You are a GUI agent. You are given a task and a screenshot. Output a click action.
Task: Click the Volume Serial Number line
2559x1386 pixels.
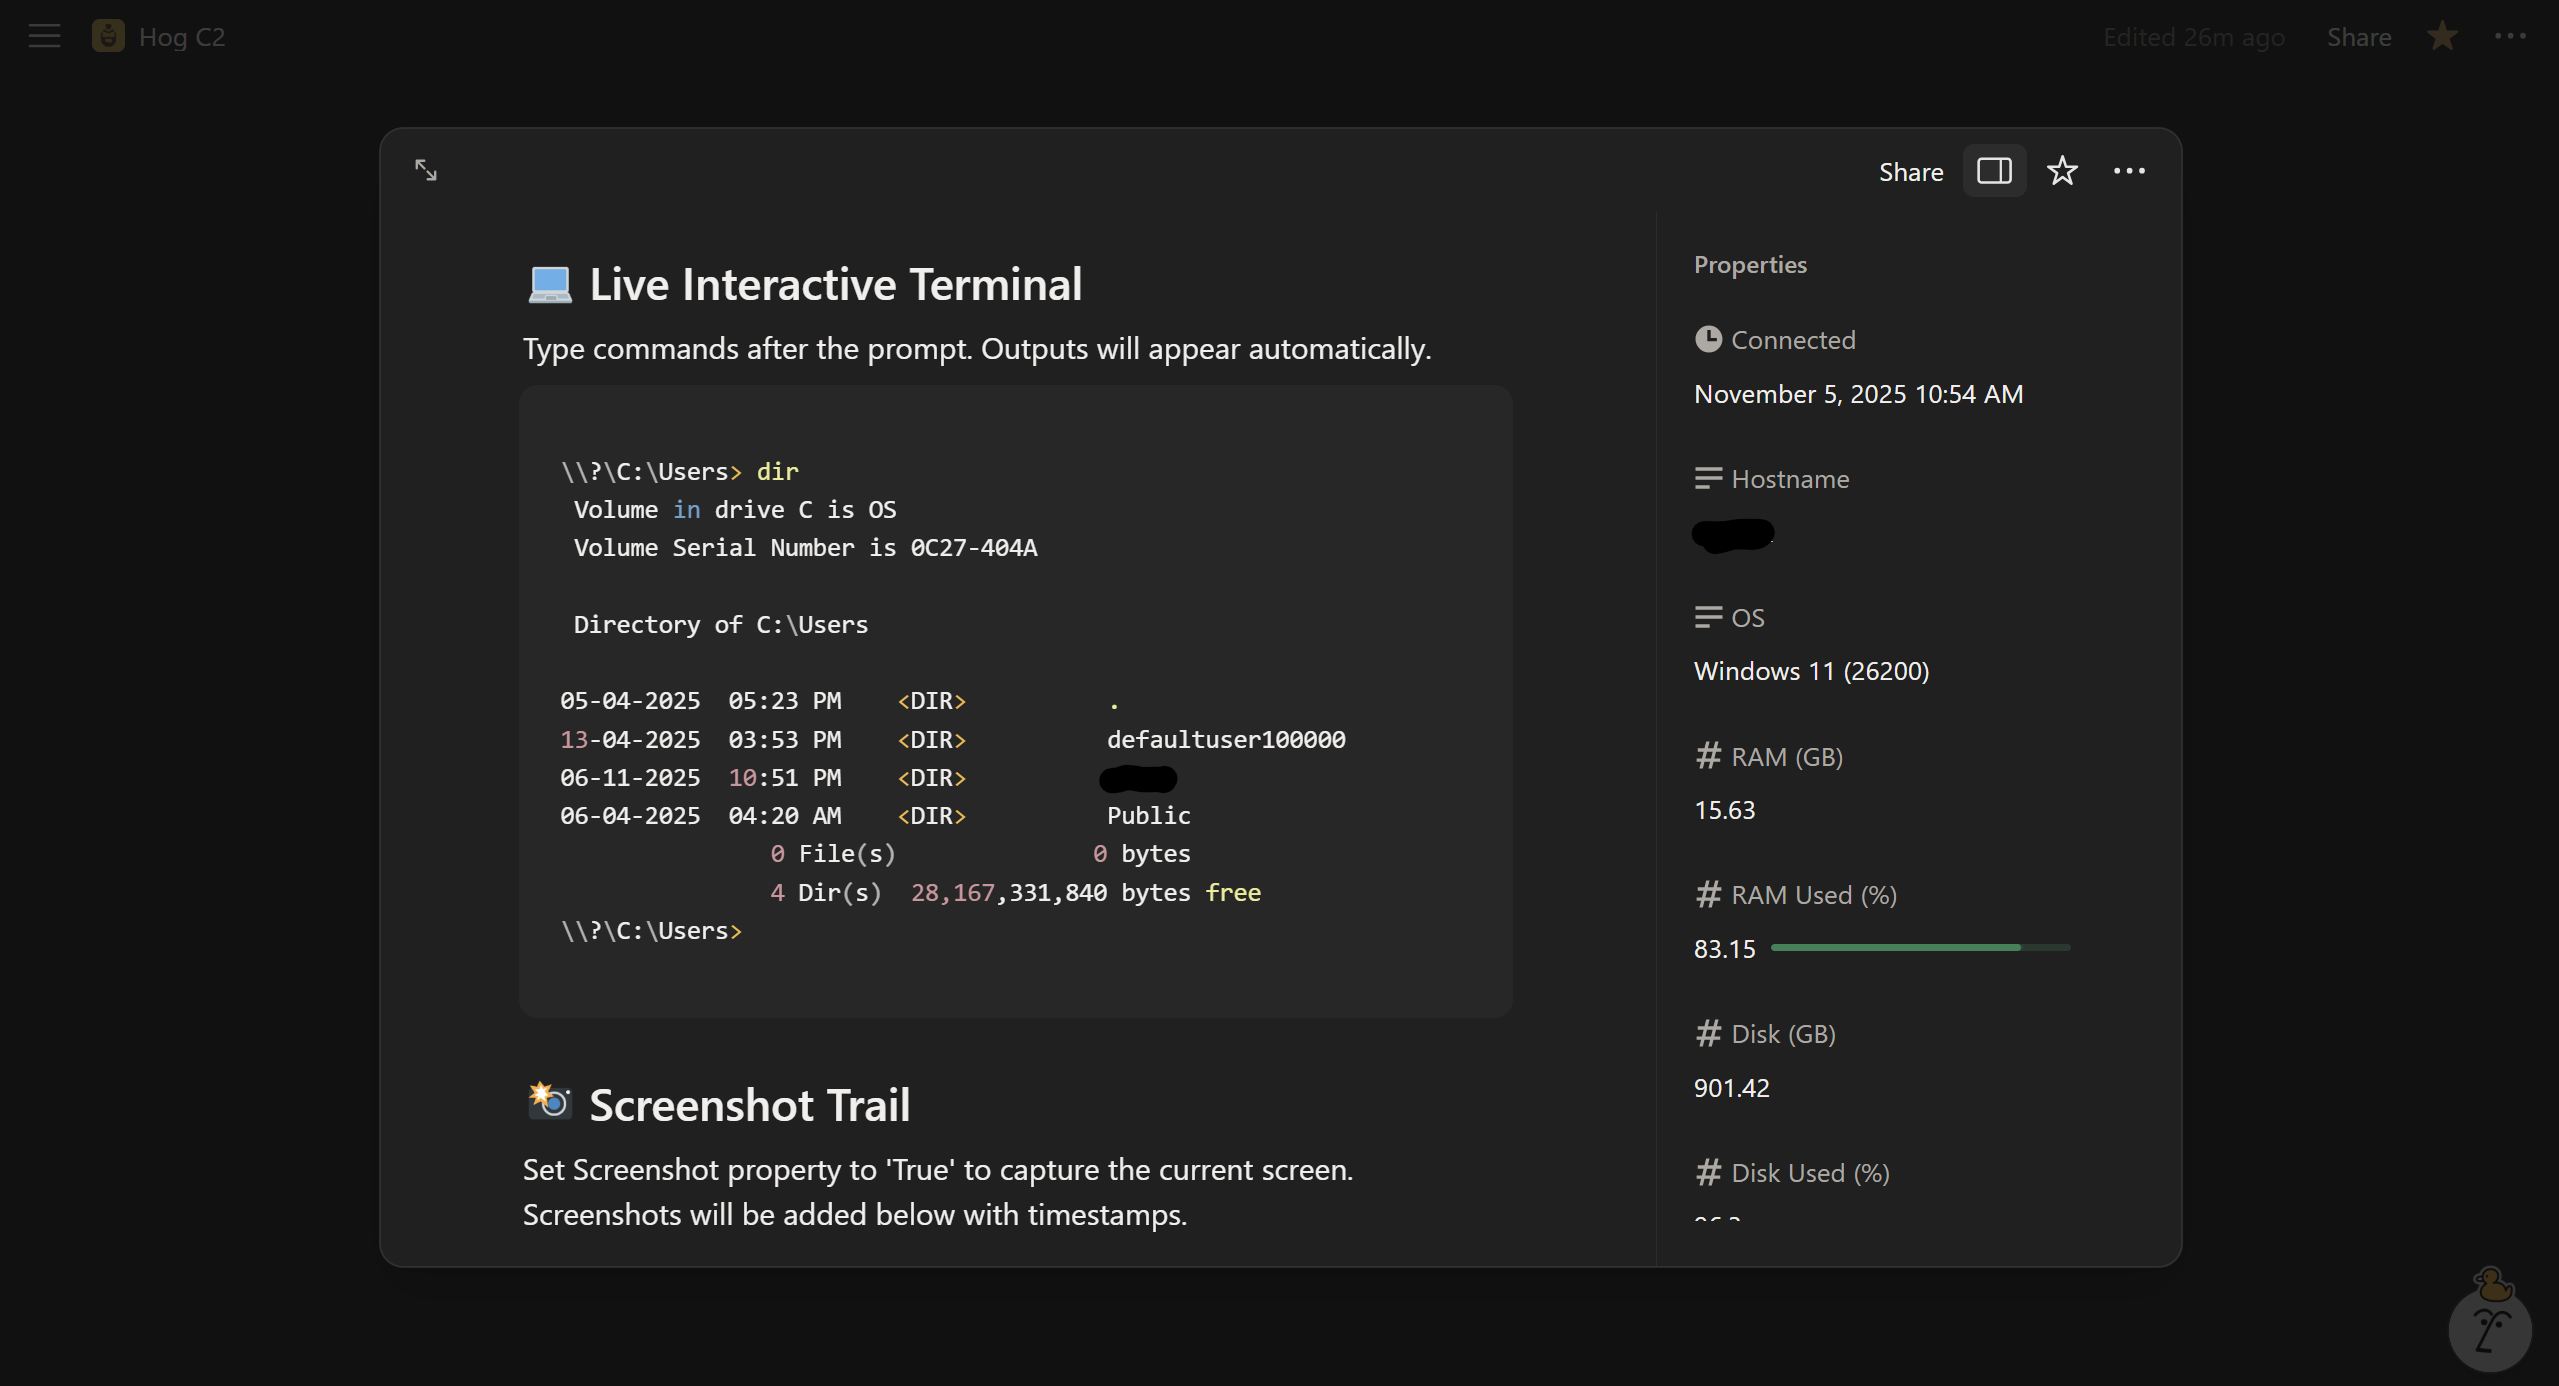point(805,548)
